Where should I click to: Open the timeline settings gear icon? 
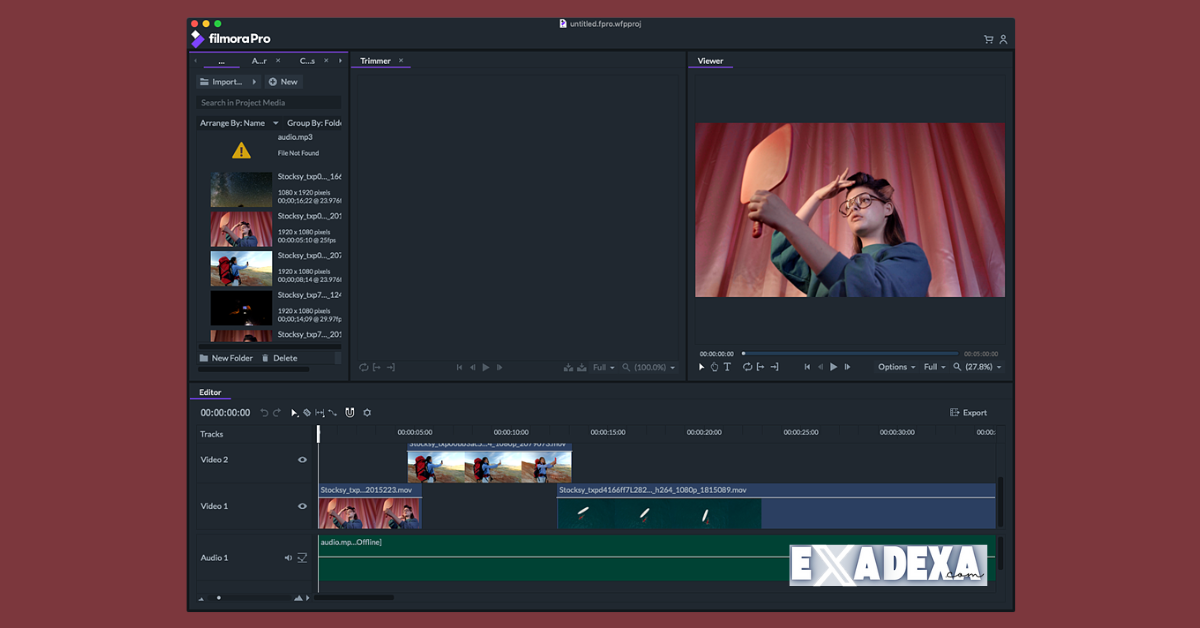[x=367, y=412]
